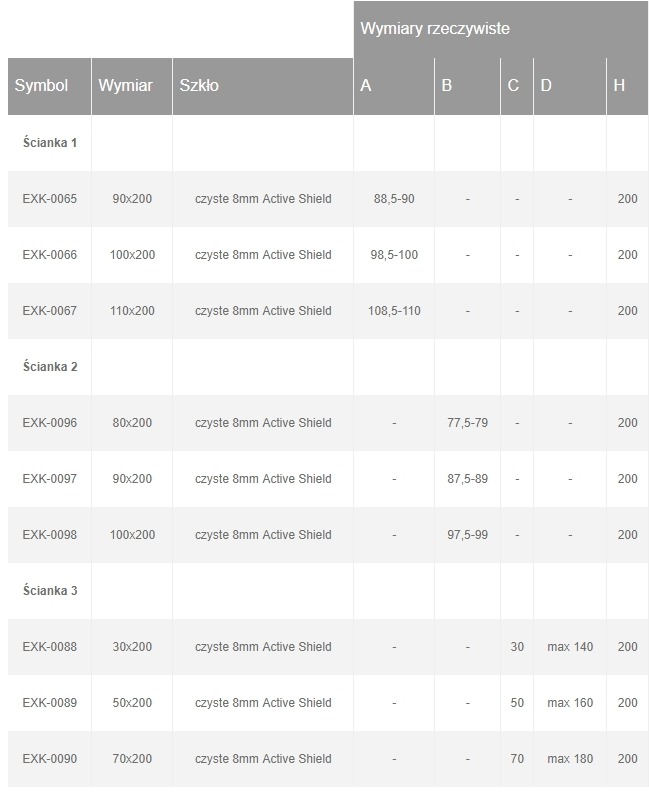
Task: Click the 77,5-79 dimension value
Action: pyautogui.click(x=467, y=423)
